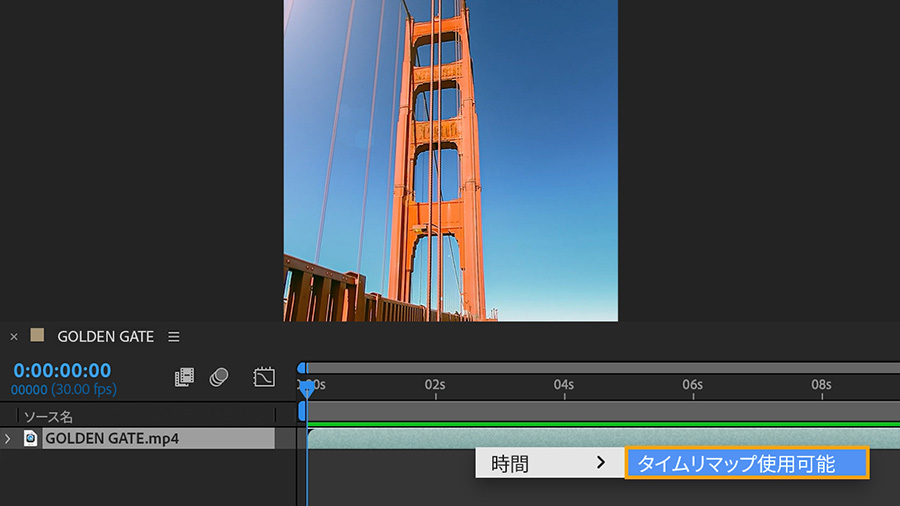Image resolution: width=900 pixels, height=506 pixels.
Task: Click the 08s mark on the time ruler
Action: click(821, 385)
